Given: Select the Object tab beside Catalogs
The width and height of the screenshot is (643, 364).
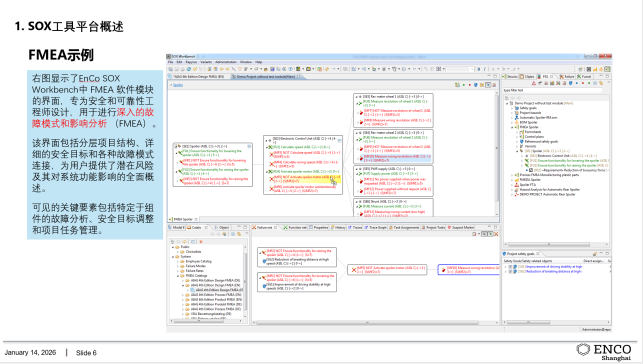Looking at the screenshot, I should tap(222, 227).
